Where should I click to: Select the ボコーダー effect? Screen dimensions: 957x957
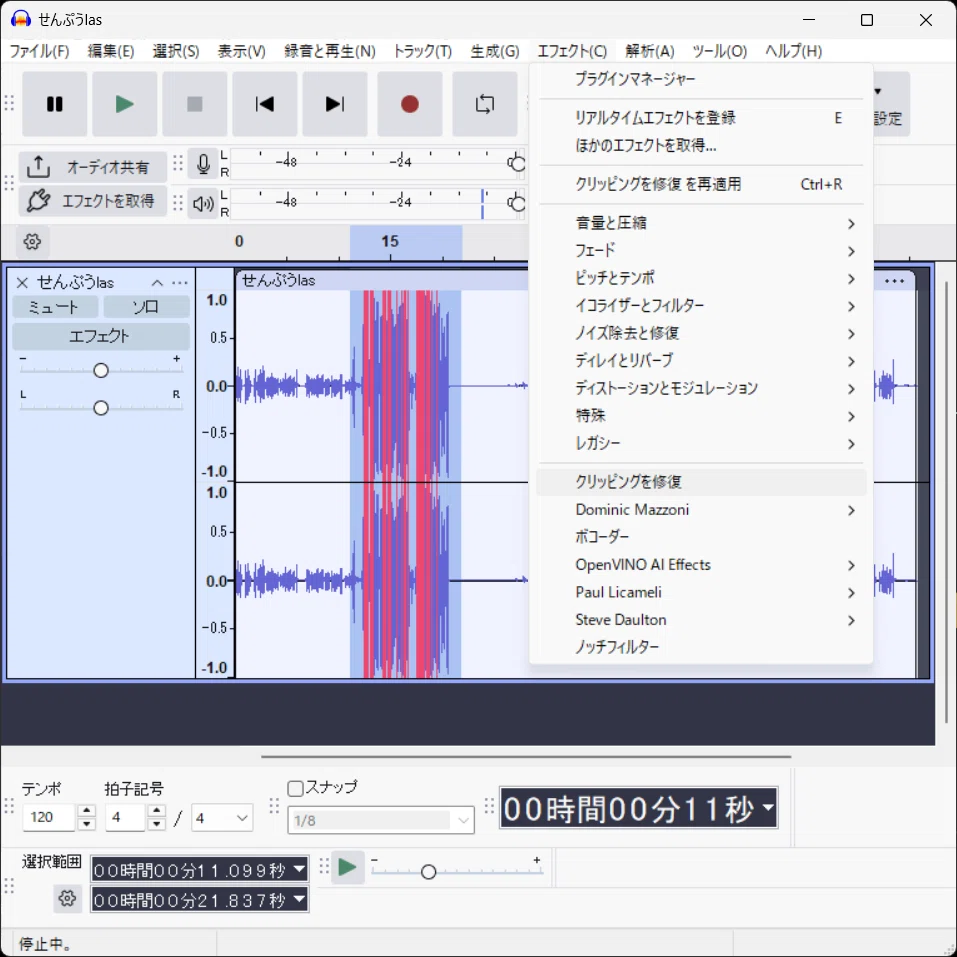coord(701,537)
